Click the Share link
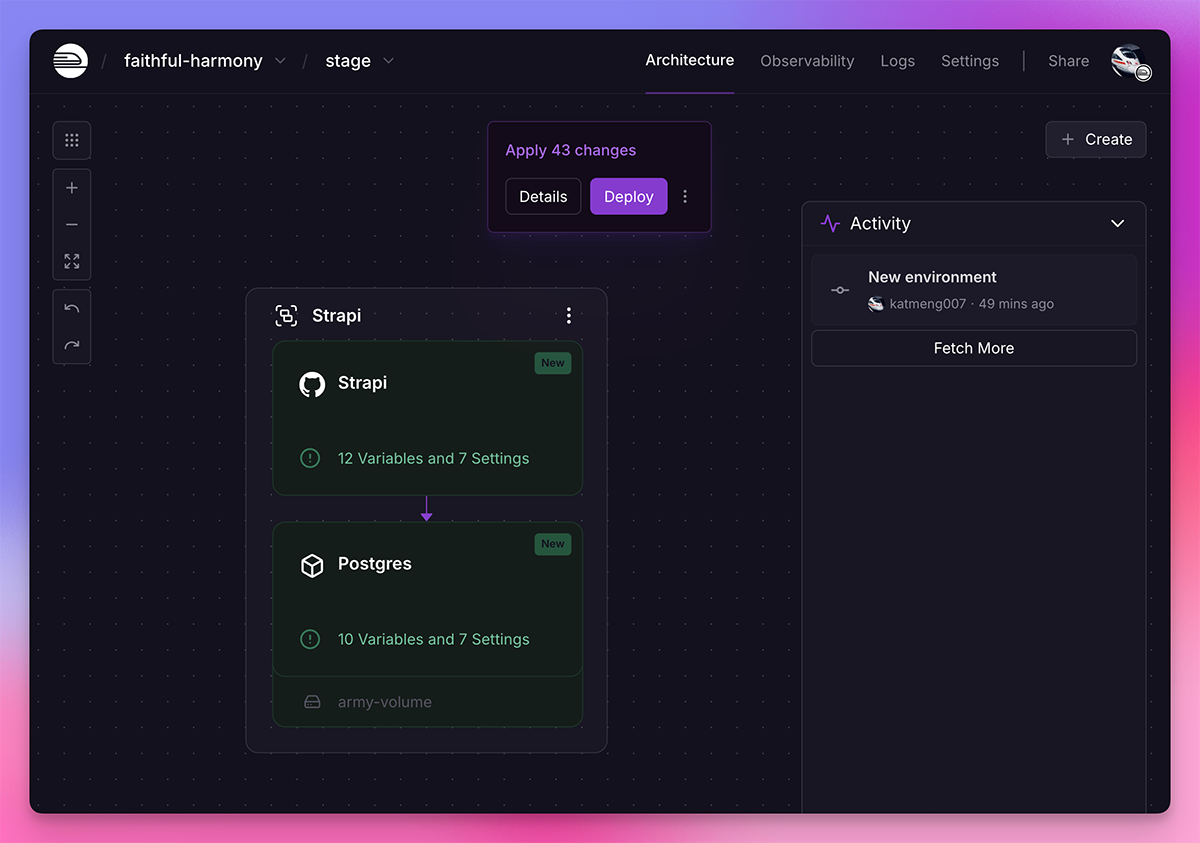Image resolution: width=1200 pixels, height=843 pixels. (x=1069, y=61)
